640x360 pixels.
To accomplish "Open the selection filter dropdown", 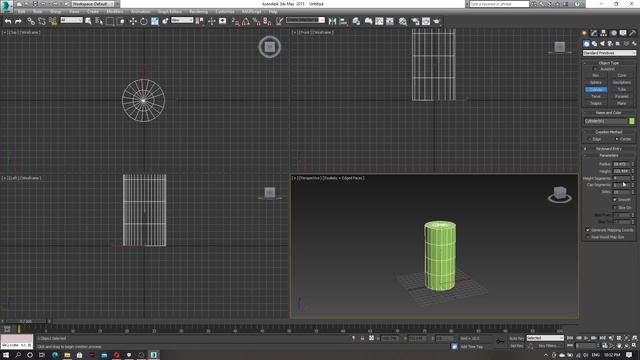I will click(x=71, y=20).
